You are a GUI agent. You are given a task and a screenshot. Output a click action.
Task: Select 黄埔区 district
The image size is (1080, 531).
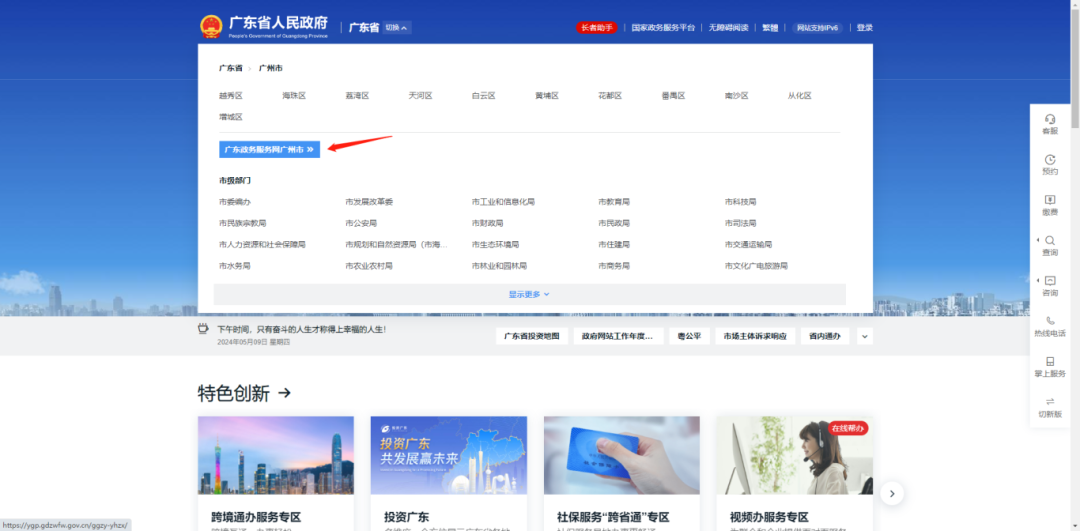point(547,96)
